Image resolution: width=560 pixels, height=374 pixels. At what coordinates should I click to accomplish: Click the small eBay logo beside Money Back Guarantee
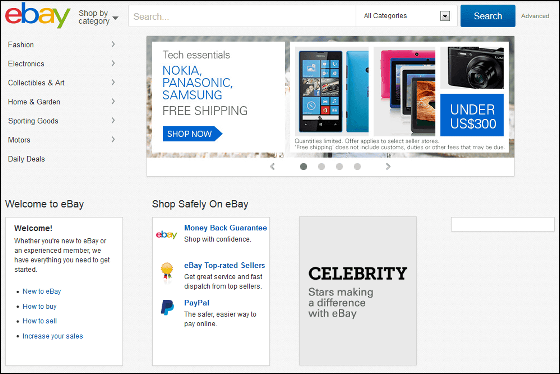point(166,235)
